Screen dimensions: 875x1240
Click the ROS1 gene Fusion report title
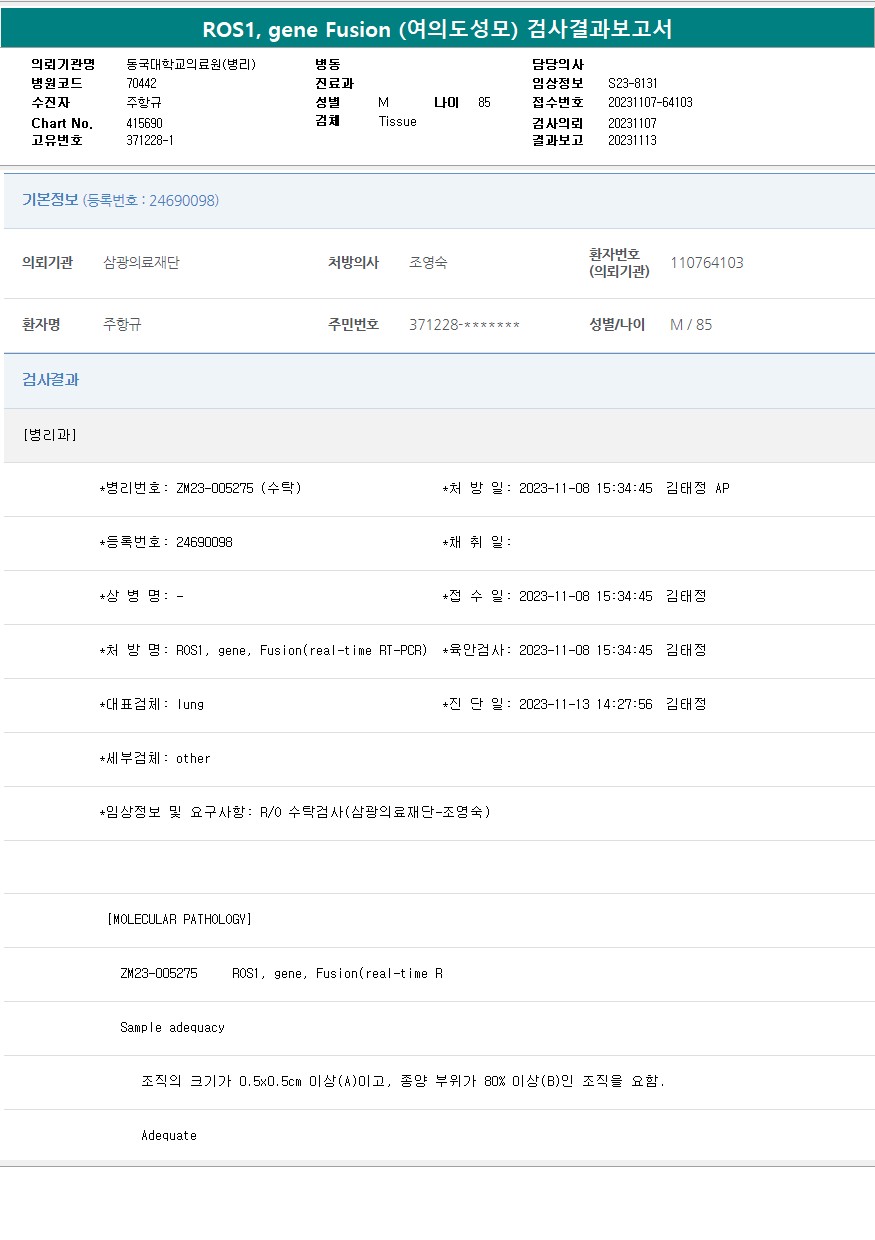[x=437, y=29]
